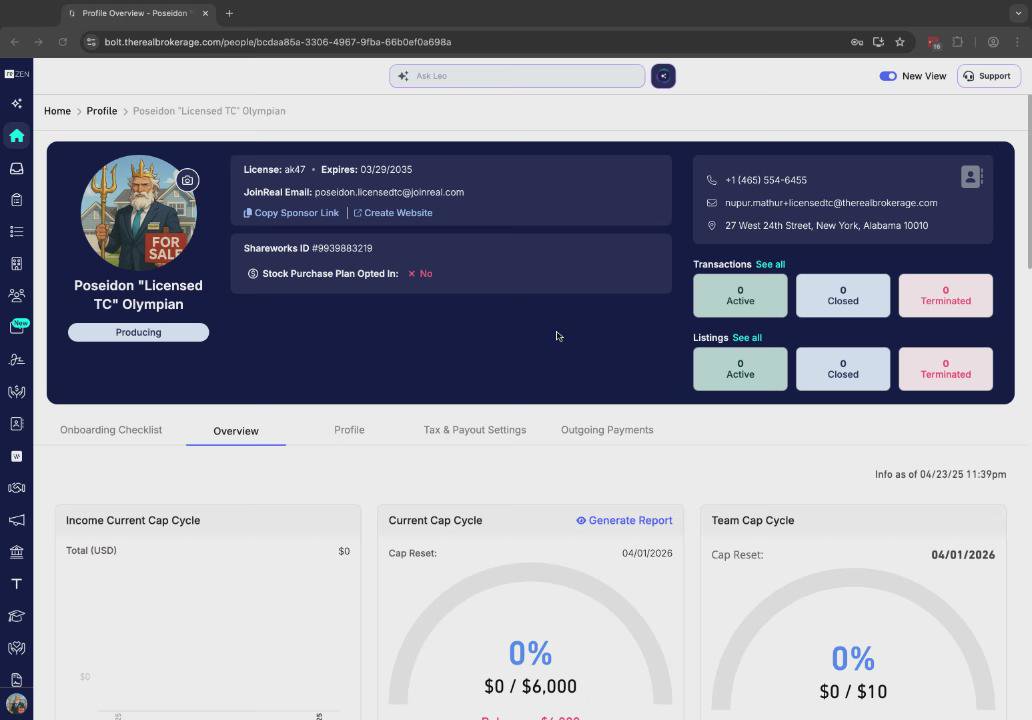The height and width of the screenshot is (720, 1032).
Task: Open the Chrome three-dot menu
Action: 1018,42
